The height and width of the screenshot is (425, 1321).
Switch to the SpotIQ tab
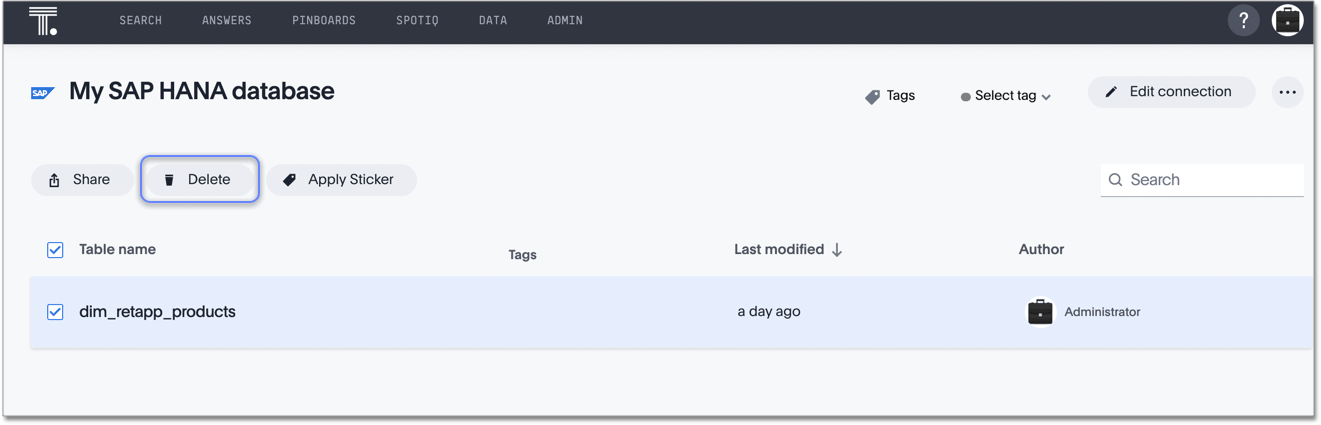(x=417, y=21)
